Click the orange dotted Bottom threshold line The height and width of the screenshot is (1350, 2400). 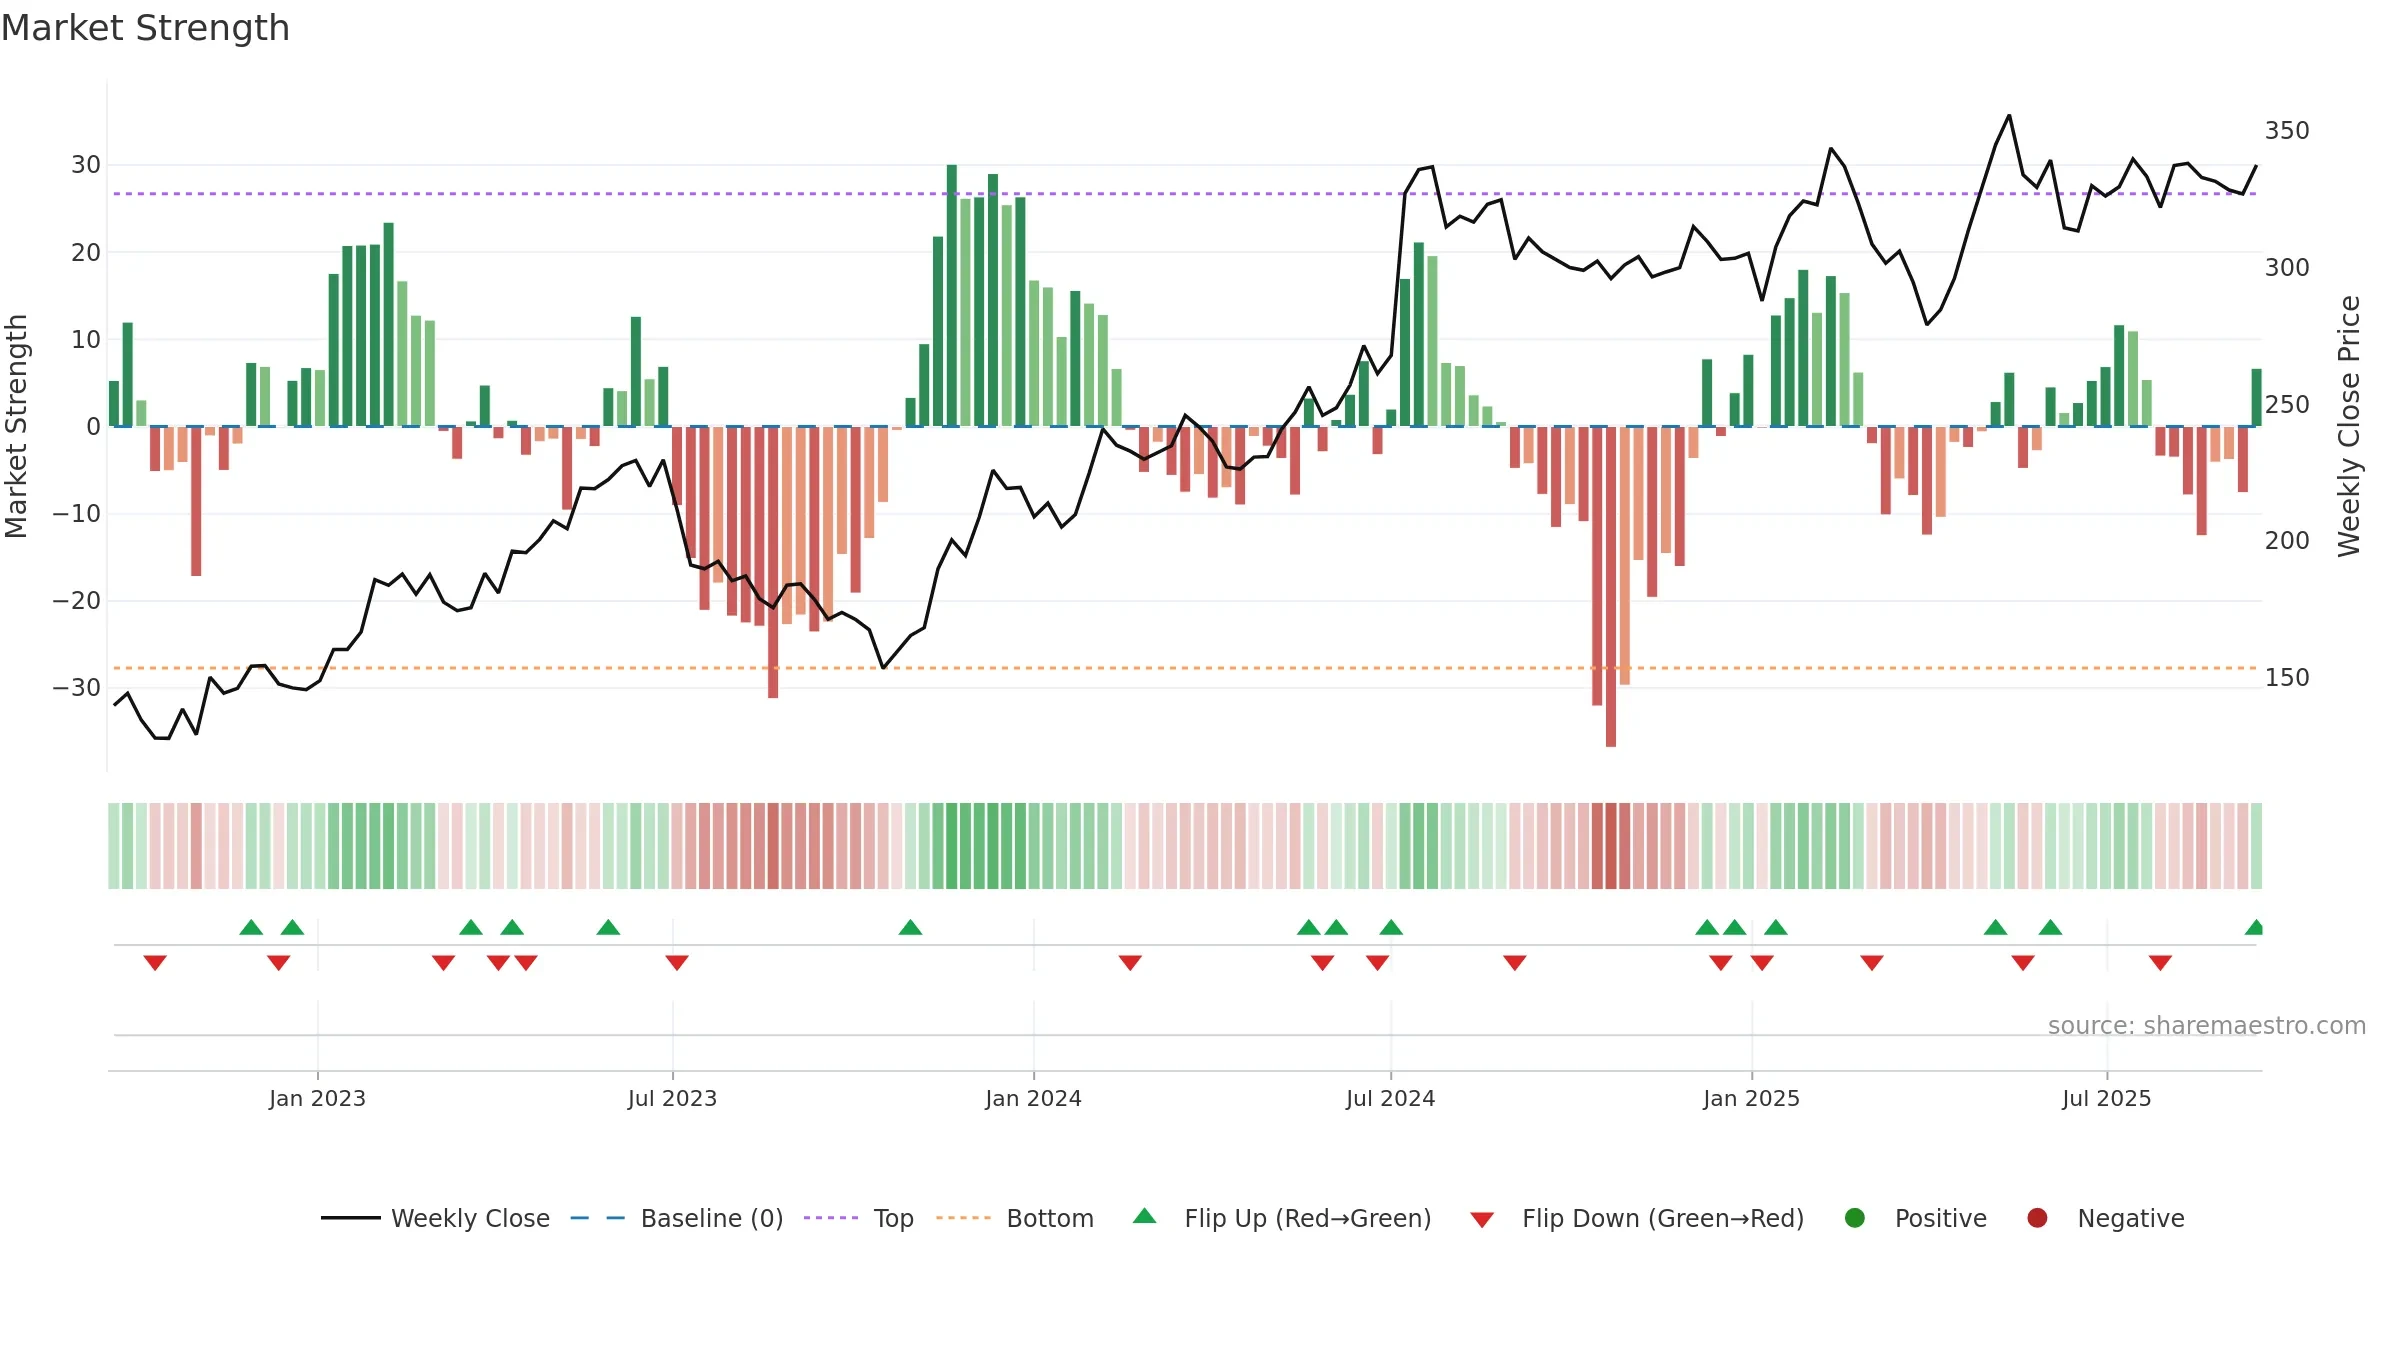click(1185, 668)
